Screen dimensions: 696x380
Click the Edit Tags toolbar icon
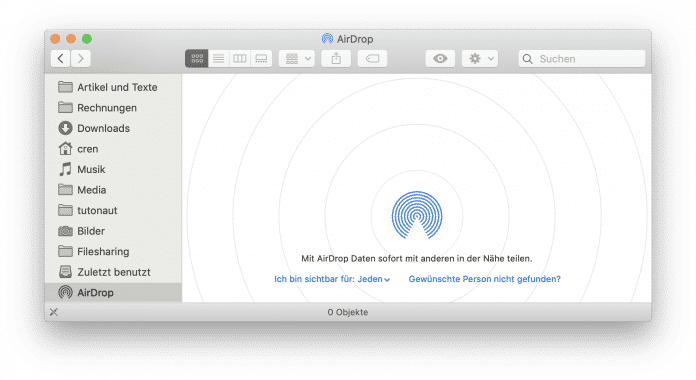372,59
